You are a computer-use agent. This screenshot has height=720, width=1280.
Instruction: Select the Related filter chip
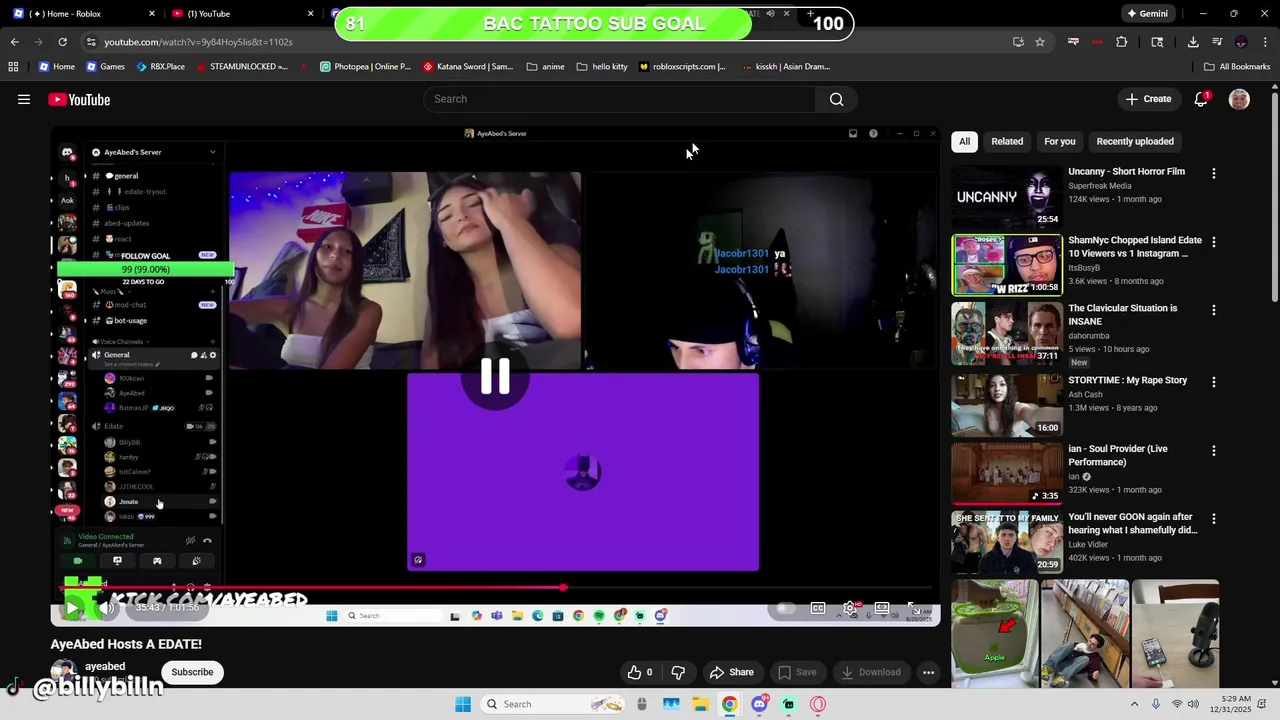click(x=1007, y=141)
